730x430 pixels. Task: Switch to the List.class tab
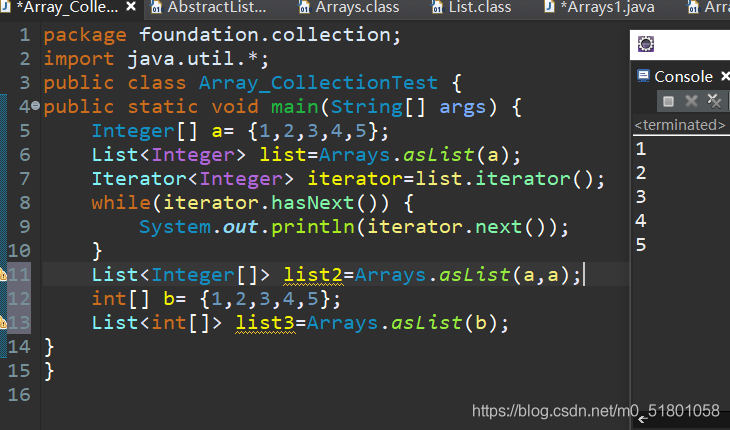pyautogui.click(x=480, y=7)
